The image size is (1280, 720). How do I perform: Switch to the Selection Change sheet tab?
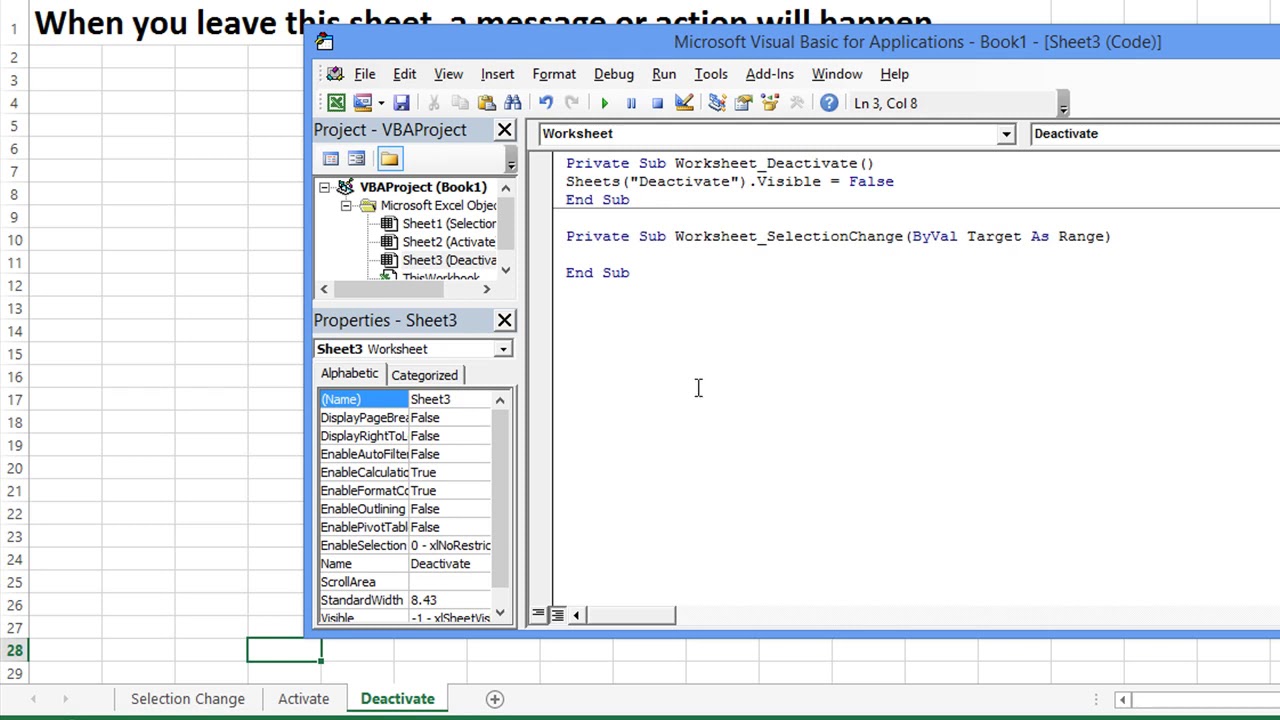[188, 699]
